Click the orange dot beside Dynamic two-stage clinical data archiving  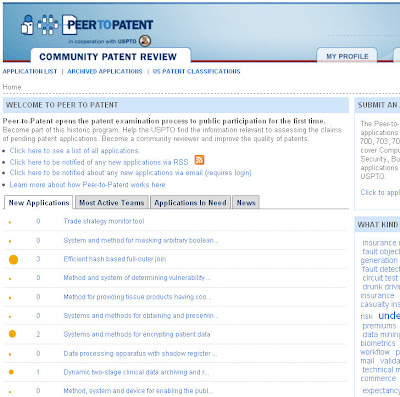pyautogui.click(x=11, y=372)
